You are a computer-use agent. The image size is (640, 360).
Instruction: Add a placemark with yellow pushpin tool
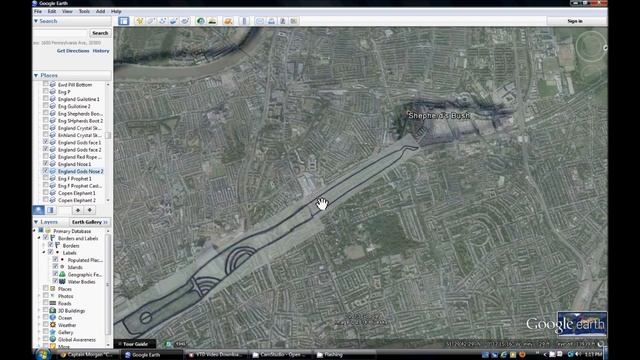click(x=139, y=21)
